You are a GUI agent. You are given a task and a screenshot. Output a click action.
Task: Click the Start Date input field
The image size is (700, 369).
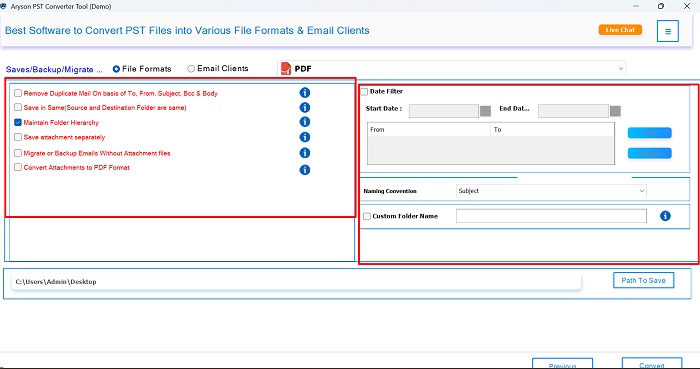pos(444,111)
